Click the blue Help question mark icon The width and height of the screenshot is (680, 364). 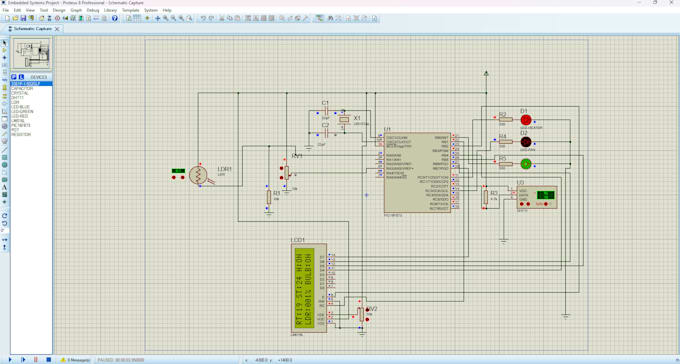tap(114, 18)
